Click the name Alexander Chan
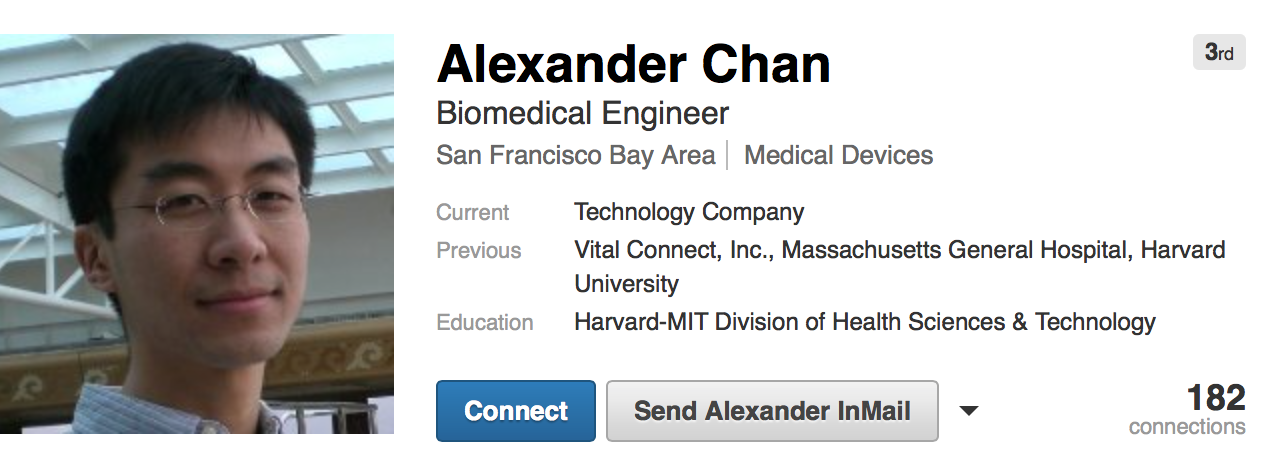Image resolution: width=1272 pixels, height=468 pixels. coord(633,64)
